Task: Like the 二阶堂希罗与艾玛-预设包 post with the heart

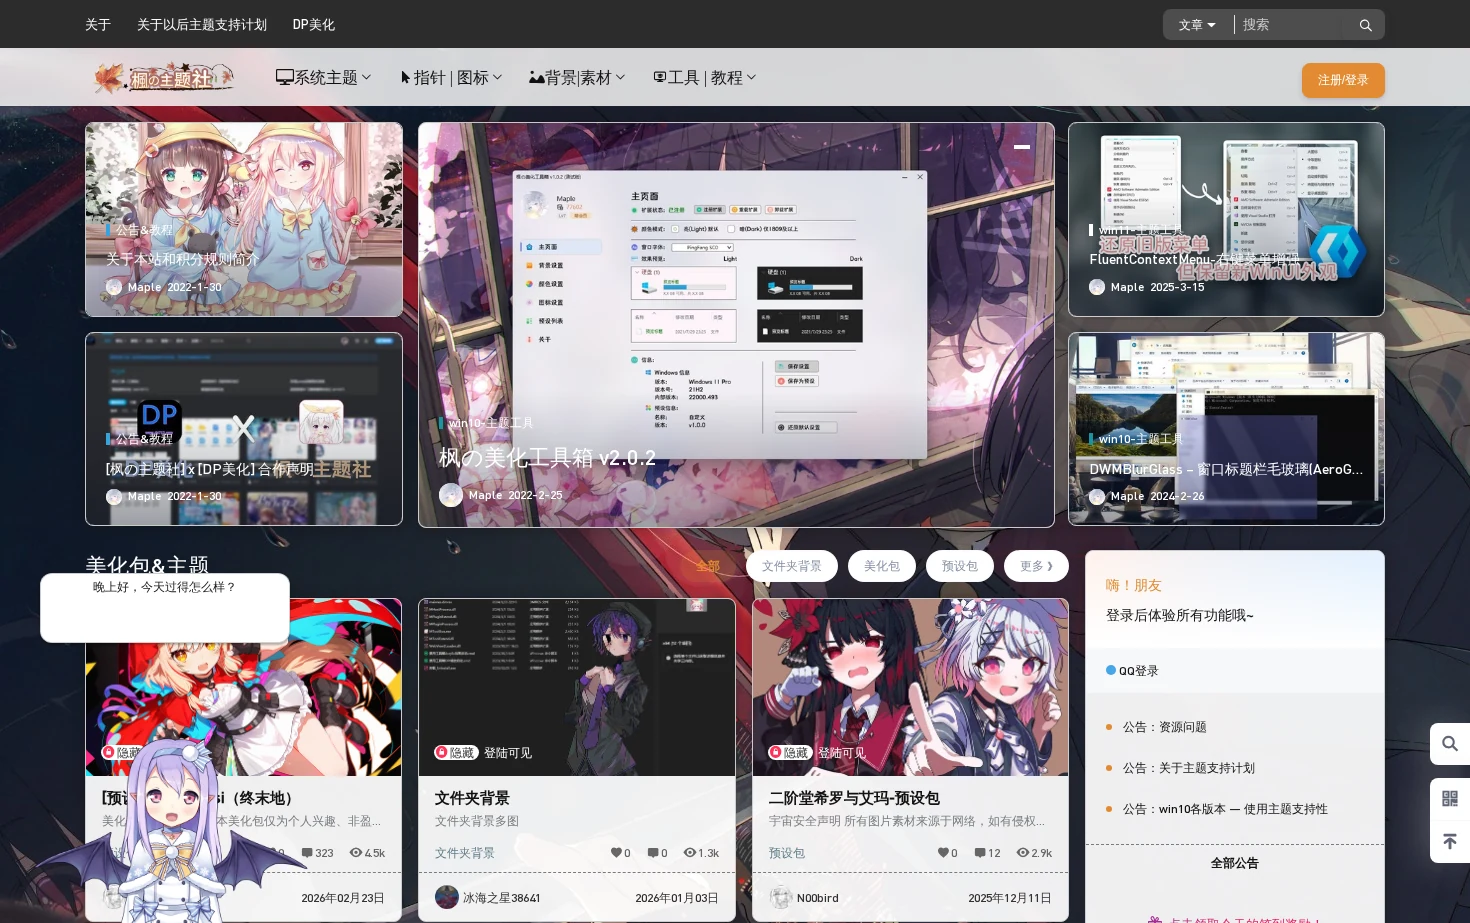Action: coord(942,853)
